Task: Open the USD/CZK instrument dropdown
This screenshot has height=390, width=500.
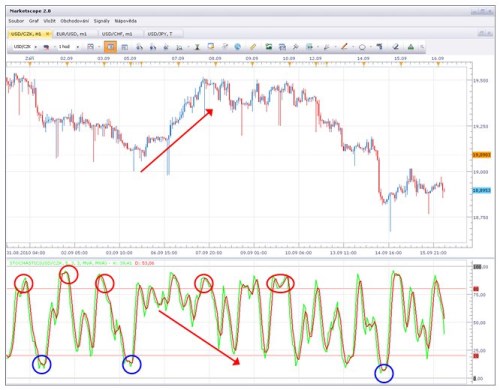Action: 25,47
